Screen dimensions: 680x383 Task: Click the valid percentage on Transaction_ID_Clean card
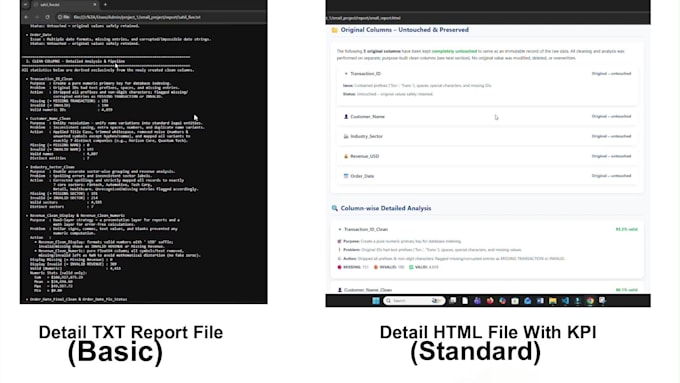click(x=627, y=229)
